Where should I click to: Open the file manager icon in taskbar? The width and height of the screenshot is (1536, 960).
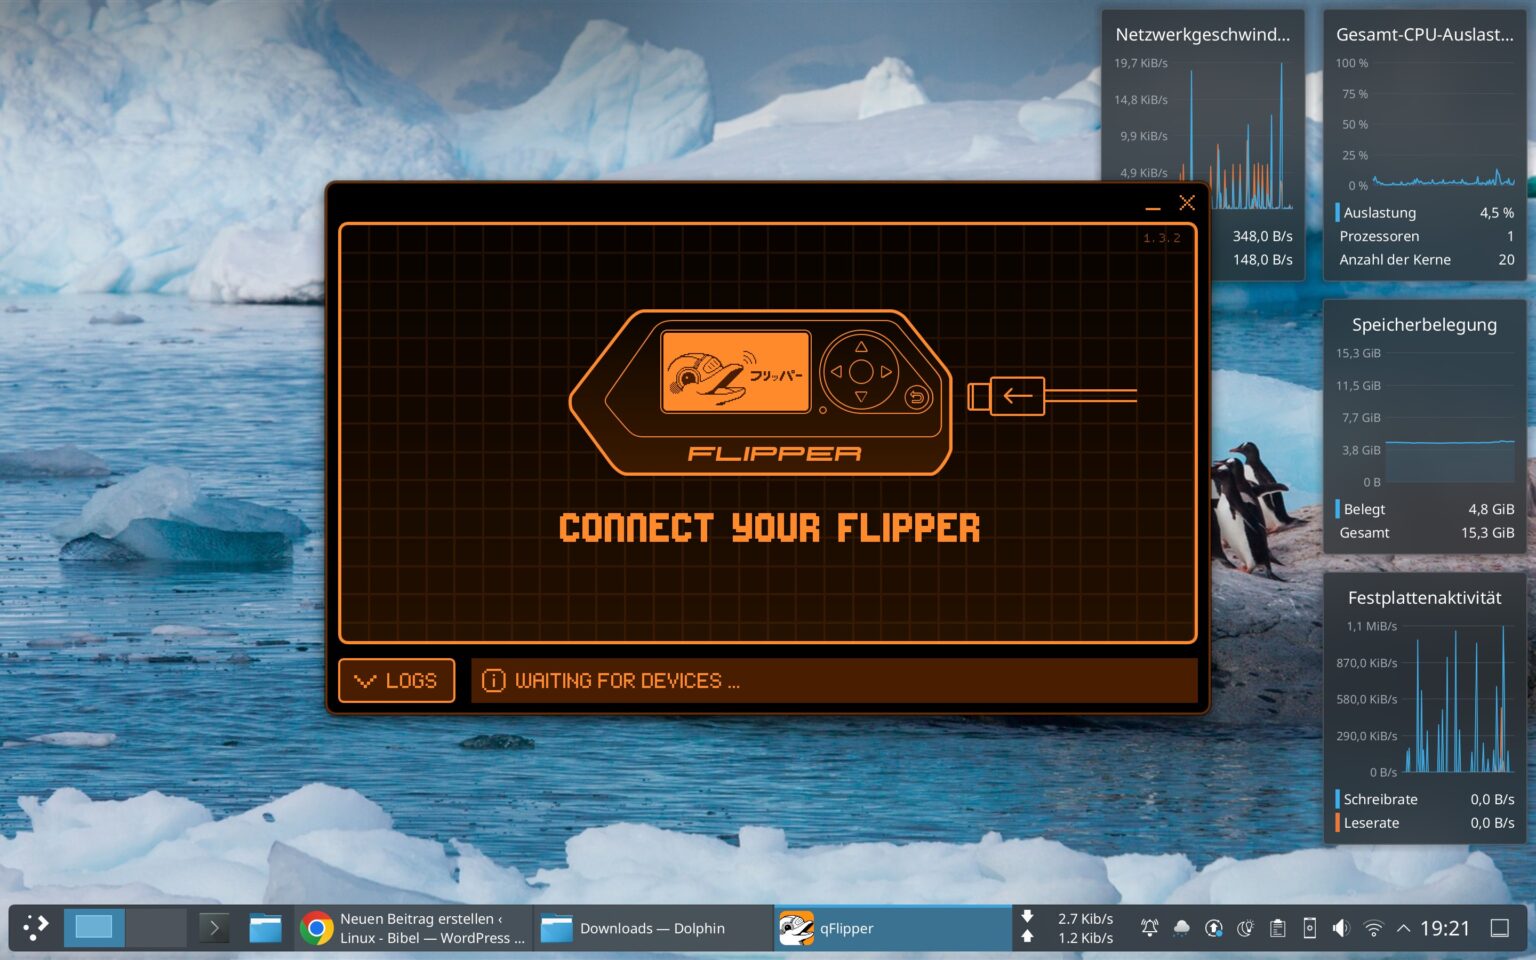click(x=265, y=928)
